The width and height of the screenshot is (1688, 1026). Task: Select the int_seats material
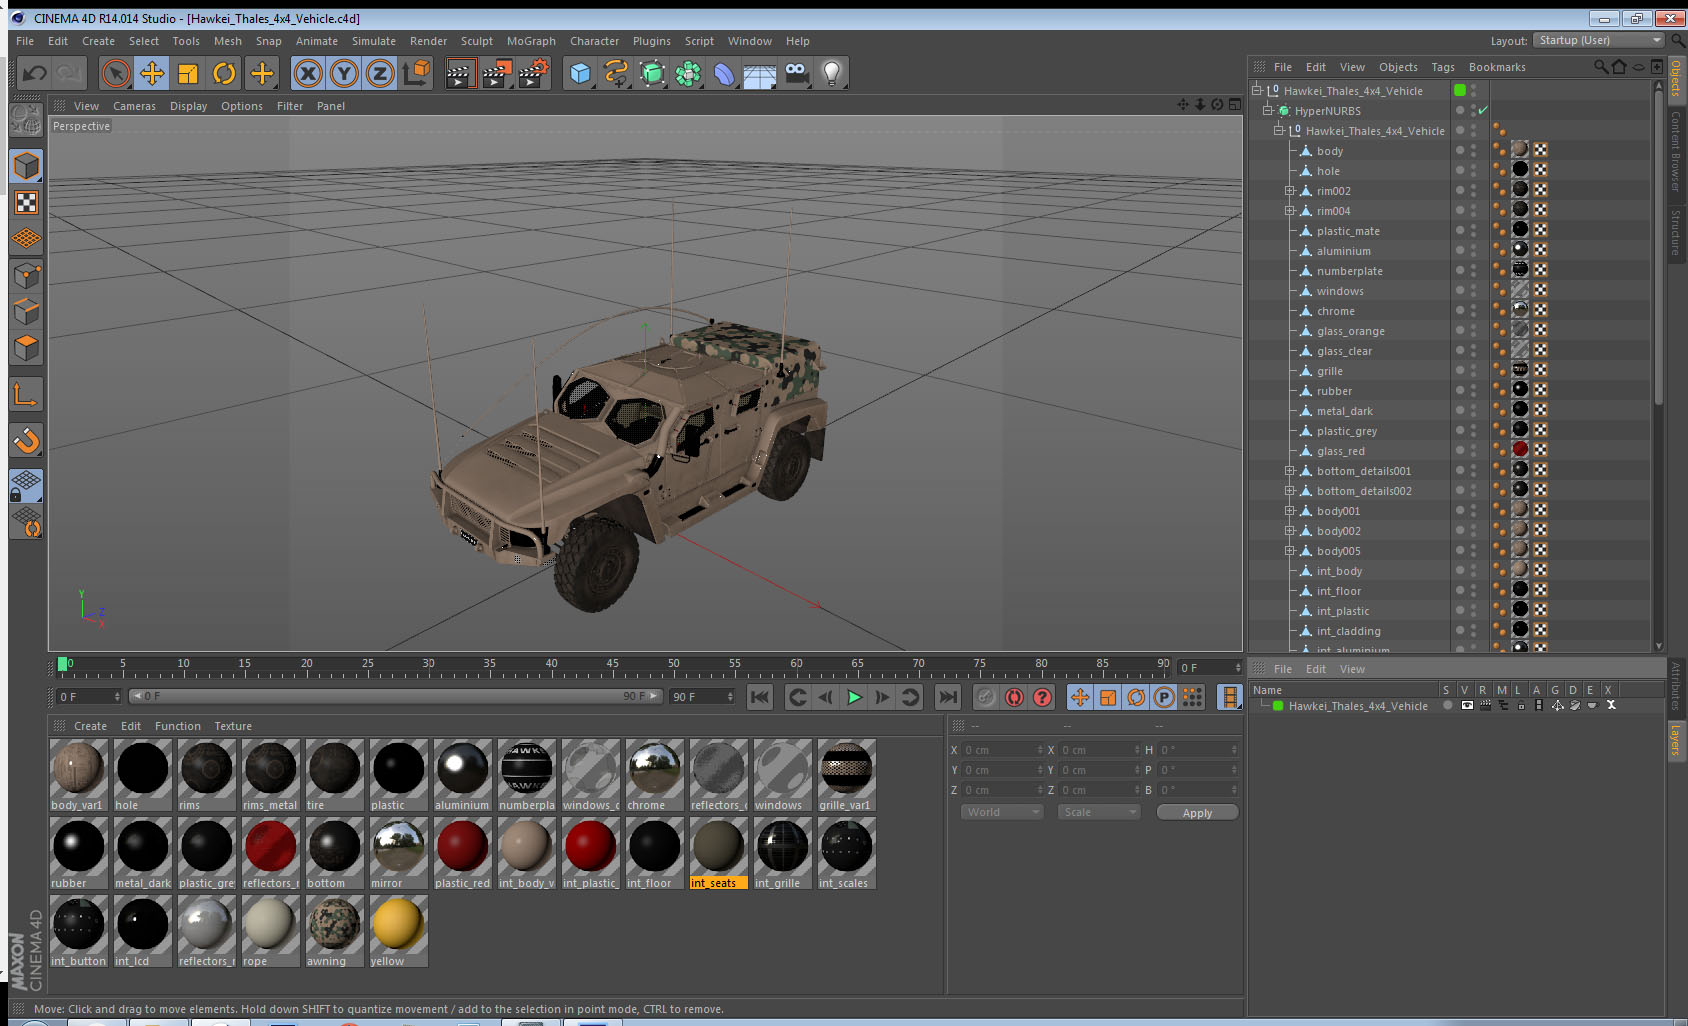pos(719,853)
